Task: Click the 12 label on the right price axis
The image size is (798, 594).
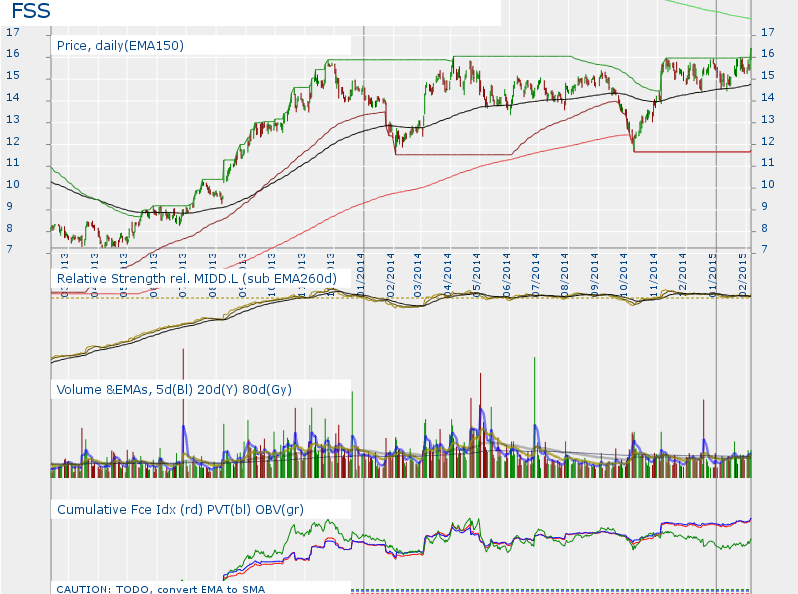Action: 767,141
